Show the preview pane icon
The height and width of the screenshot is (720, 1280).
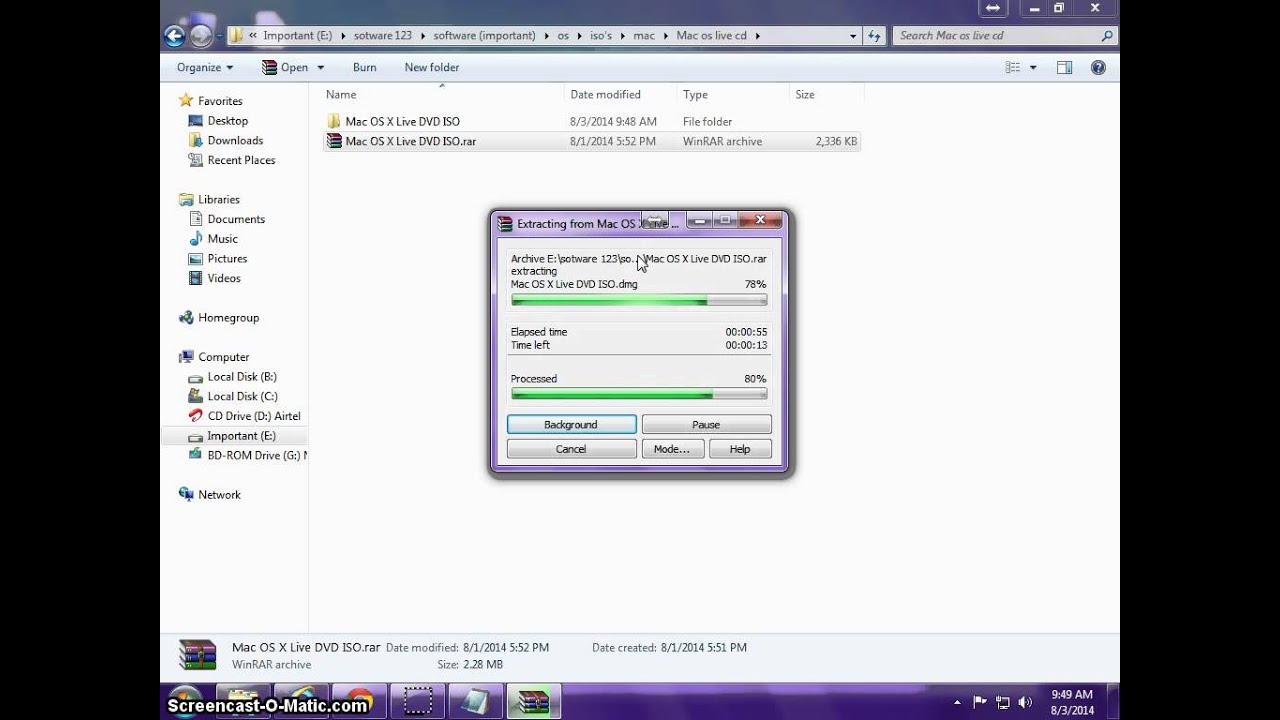[x=1064, y=67]
